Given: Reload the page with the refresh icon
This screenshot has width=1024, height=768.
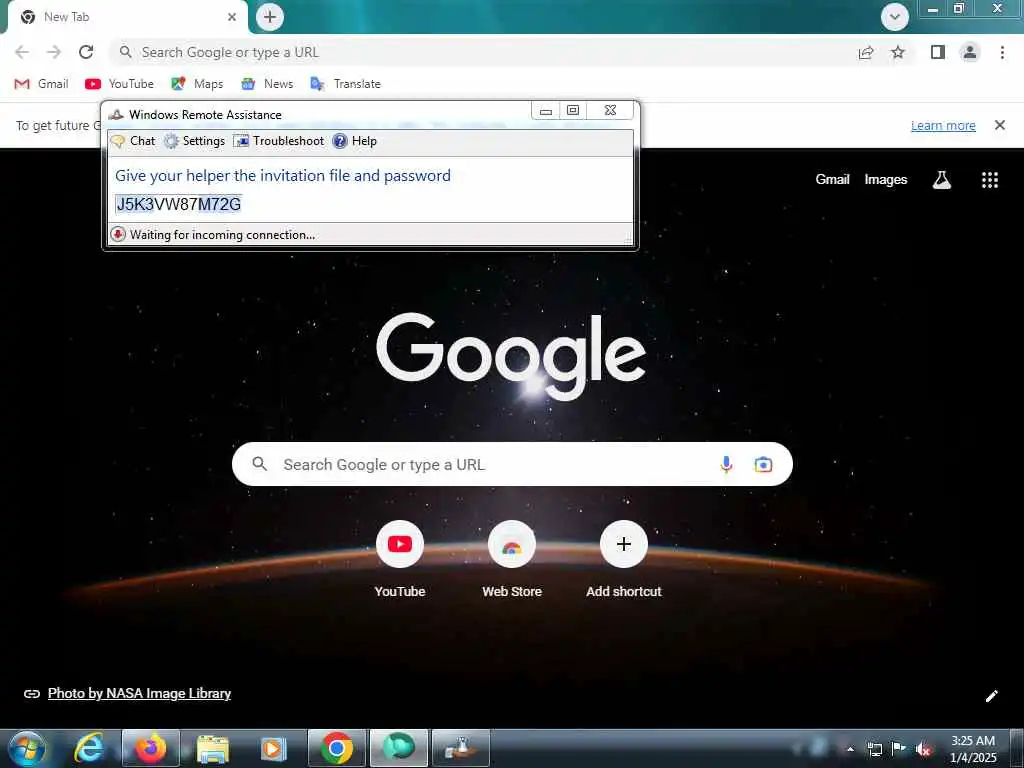Looking at the screenshot, I should pos(86,52).
